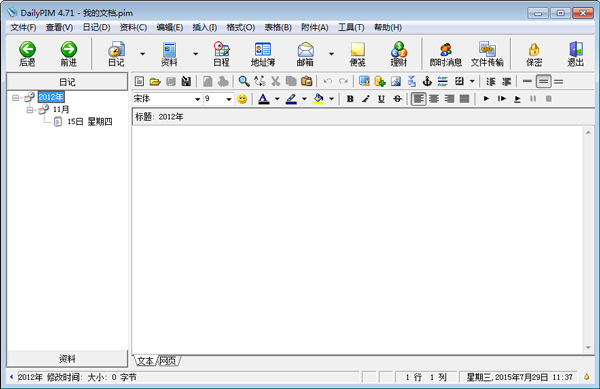This screenshot has height=389, width=600.
Task: Open the 日记 diary module icon
Action: point(116,54)
